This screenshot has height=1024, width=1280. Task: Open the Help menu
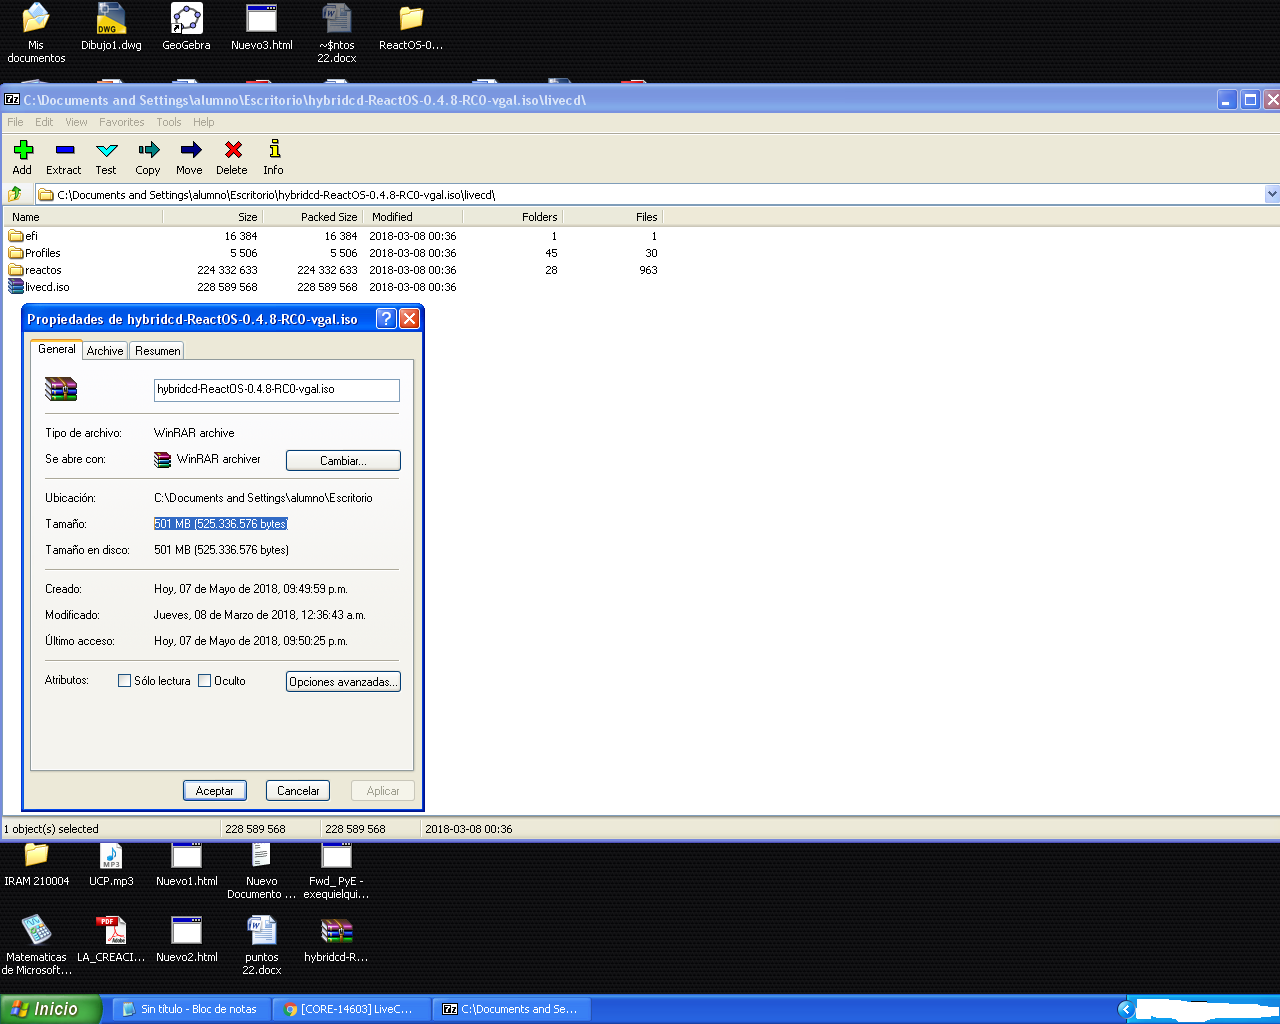pyautogui.click(x=204, y=122)
